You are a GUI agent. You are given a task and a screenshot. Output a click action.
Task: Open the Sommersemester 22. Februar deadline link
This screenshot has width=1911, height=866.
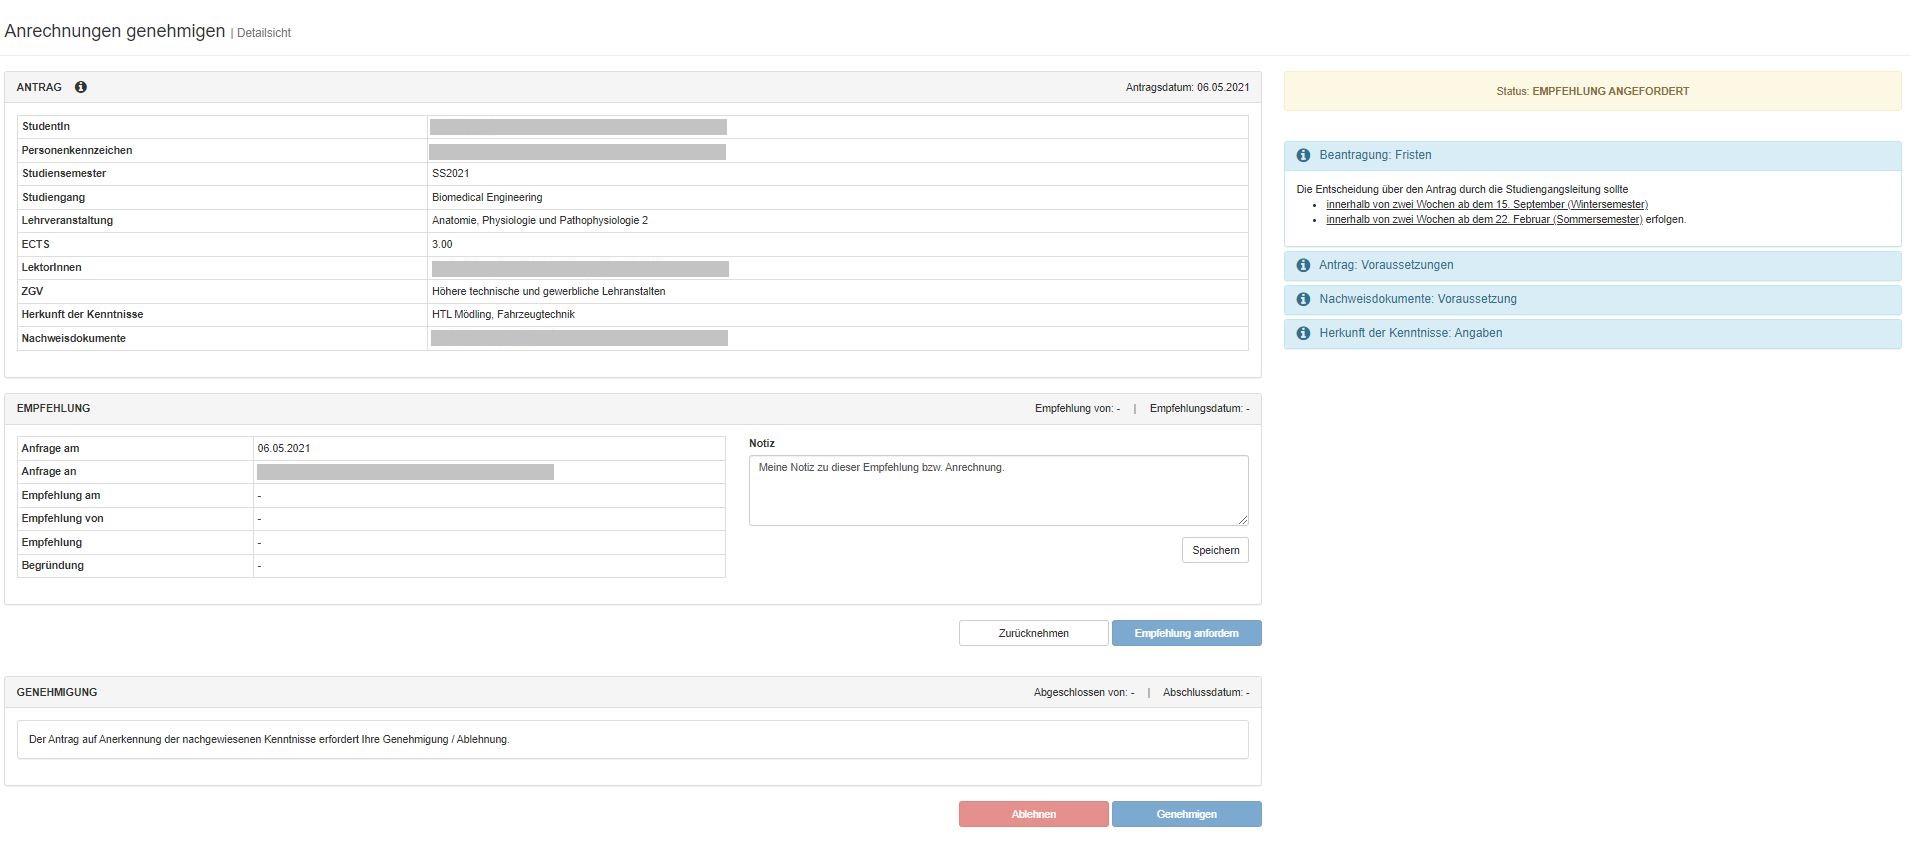click(x=1483, y=219)
